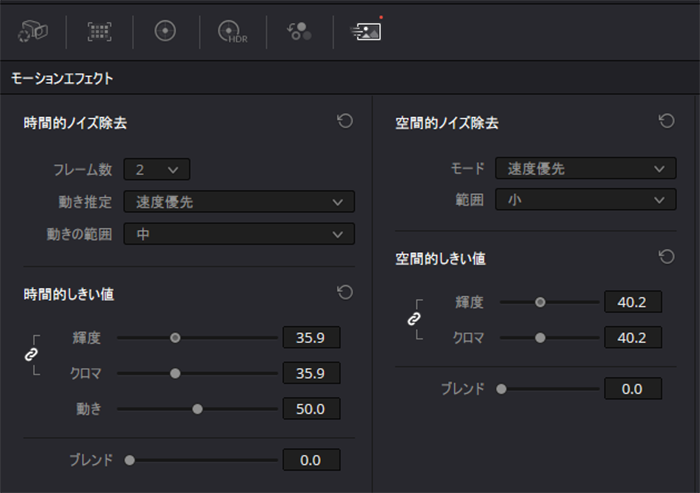Select the Color Wheels palette icon
Screen dimensions: 700x493
pyautogui.click(x=165, y=31)
